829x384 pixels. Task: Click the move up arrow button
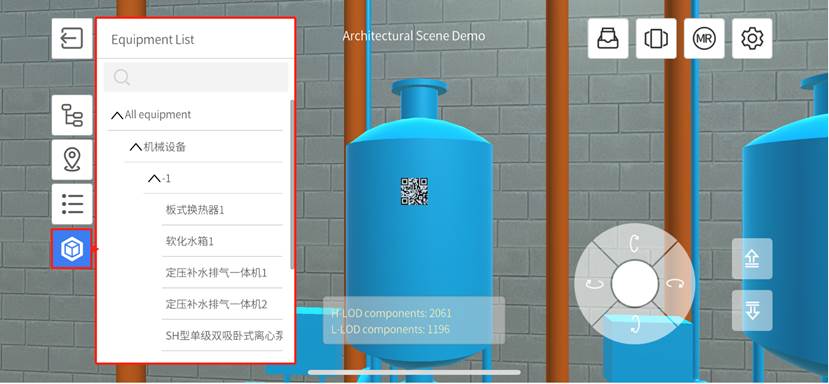(752, 259)
